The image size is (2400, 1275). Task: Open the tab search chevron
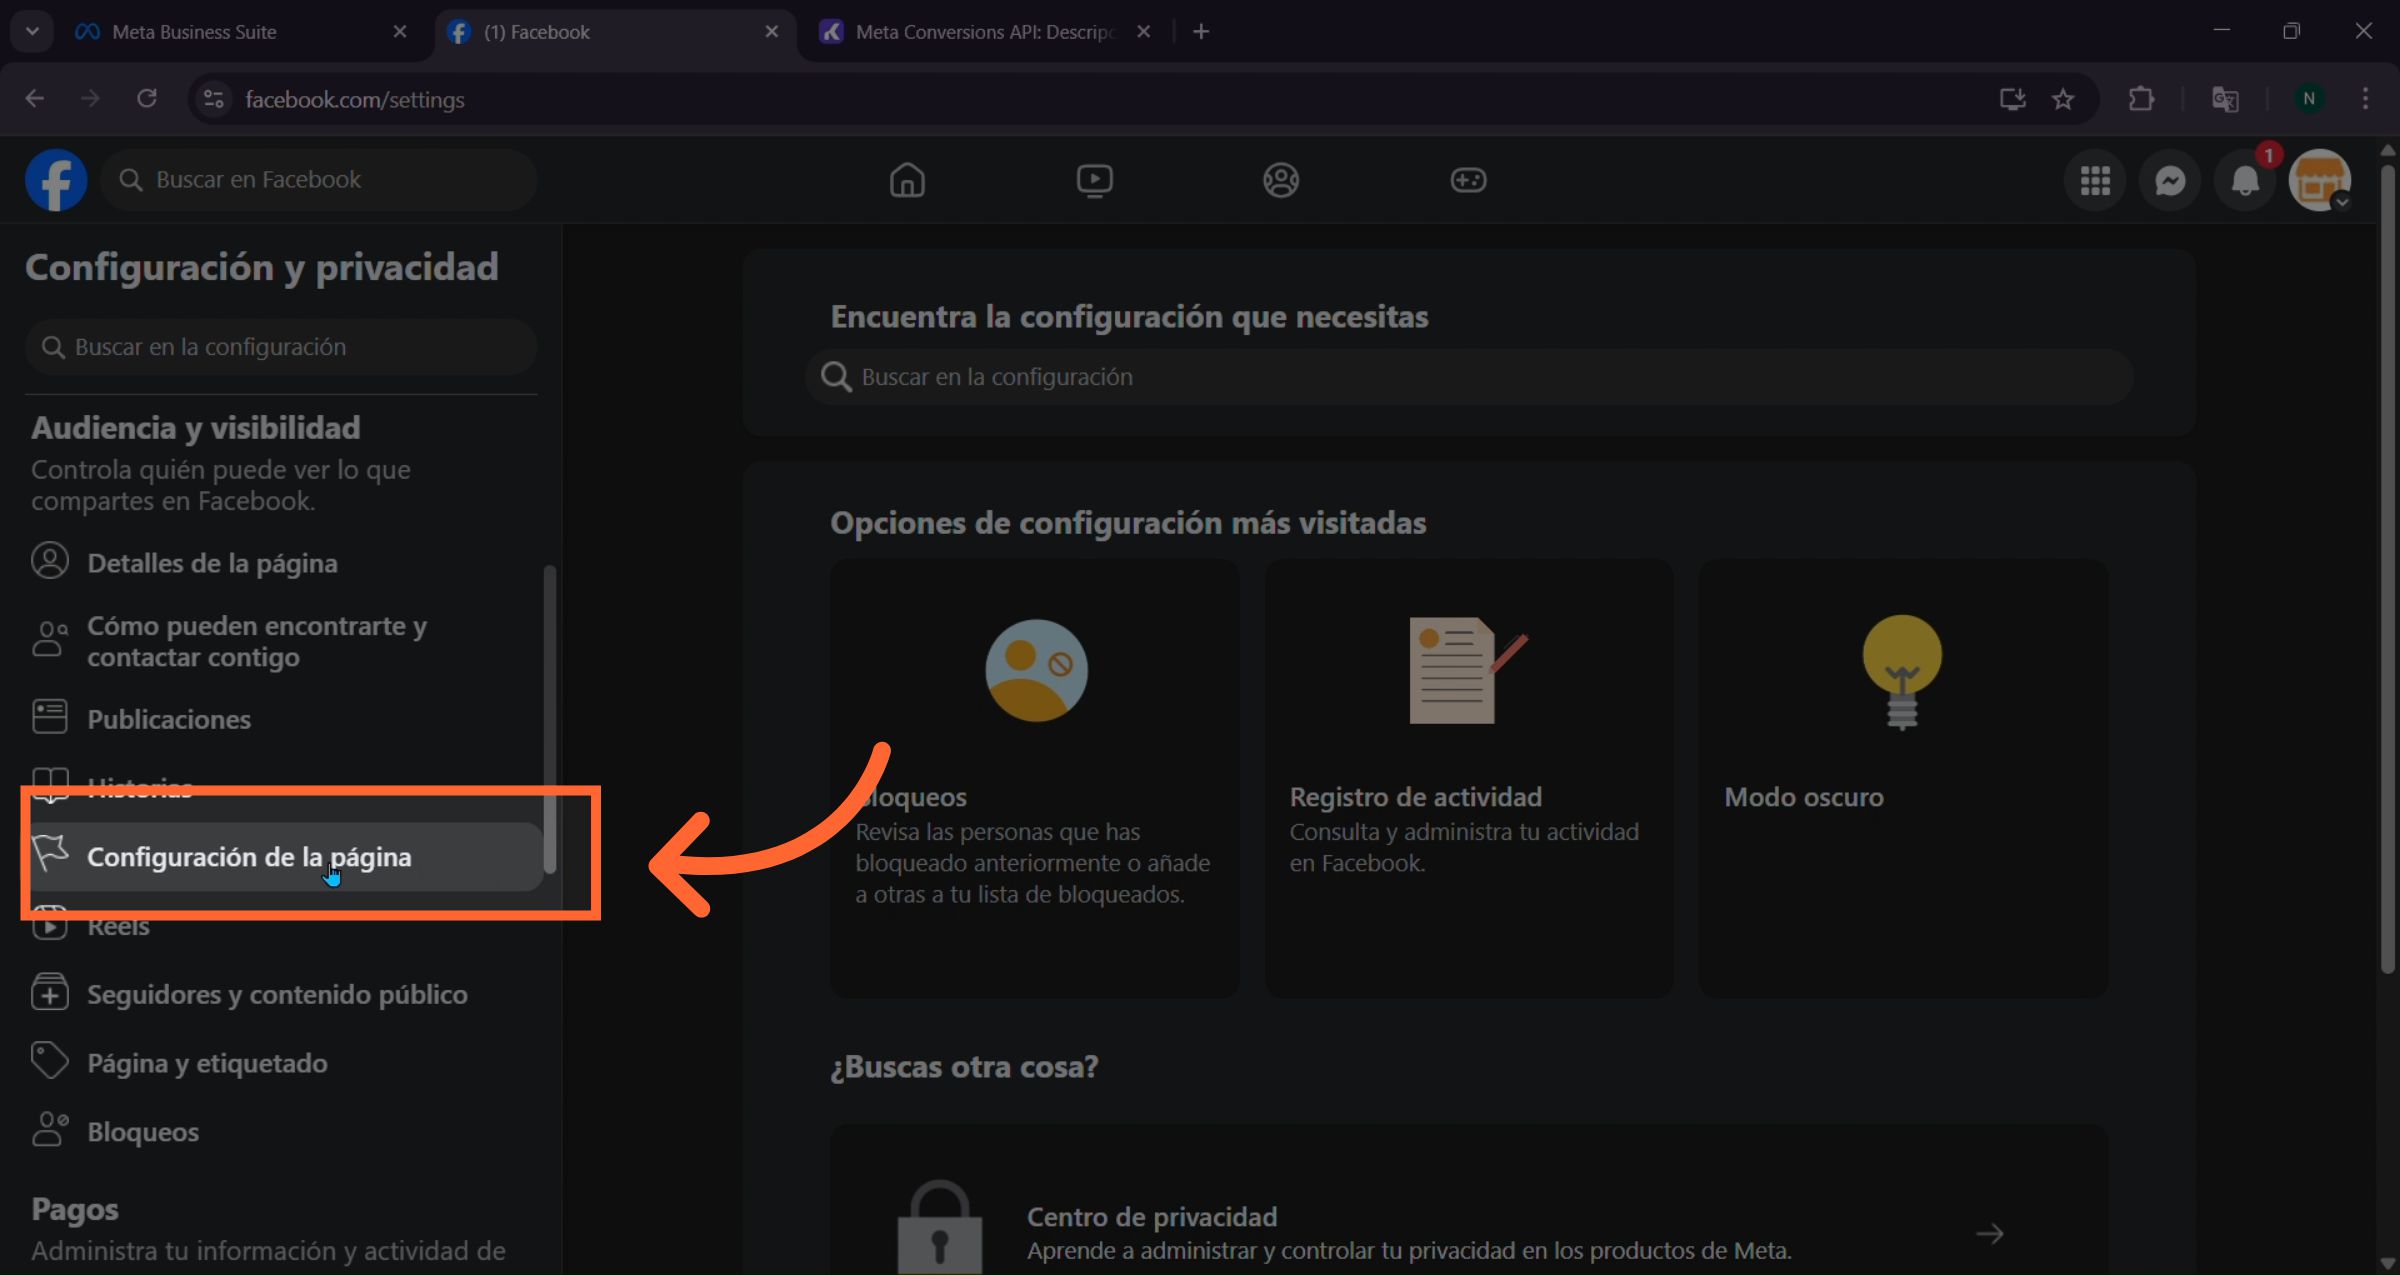click(x=31, y=31)
